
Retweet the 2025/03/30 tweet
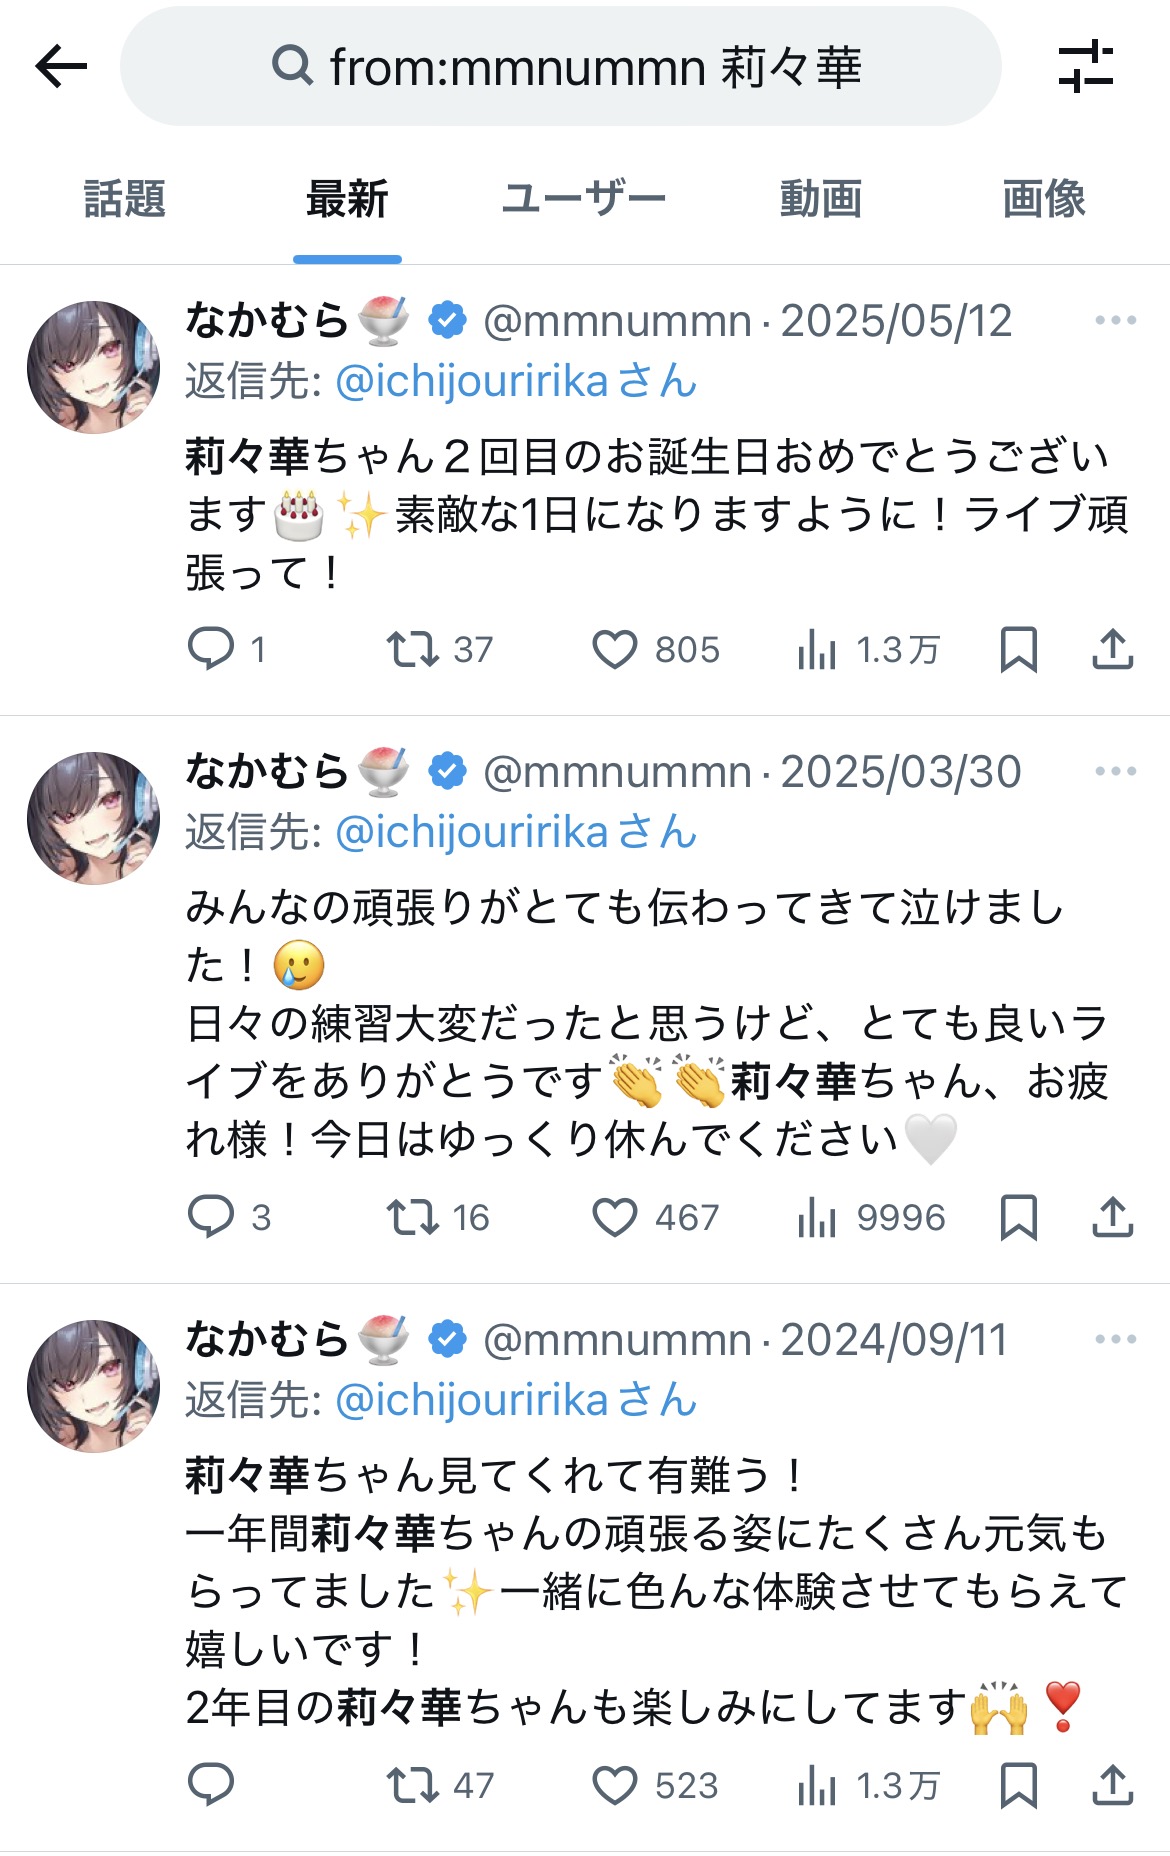(412, 1217)
